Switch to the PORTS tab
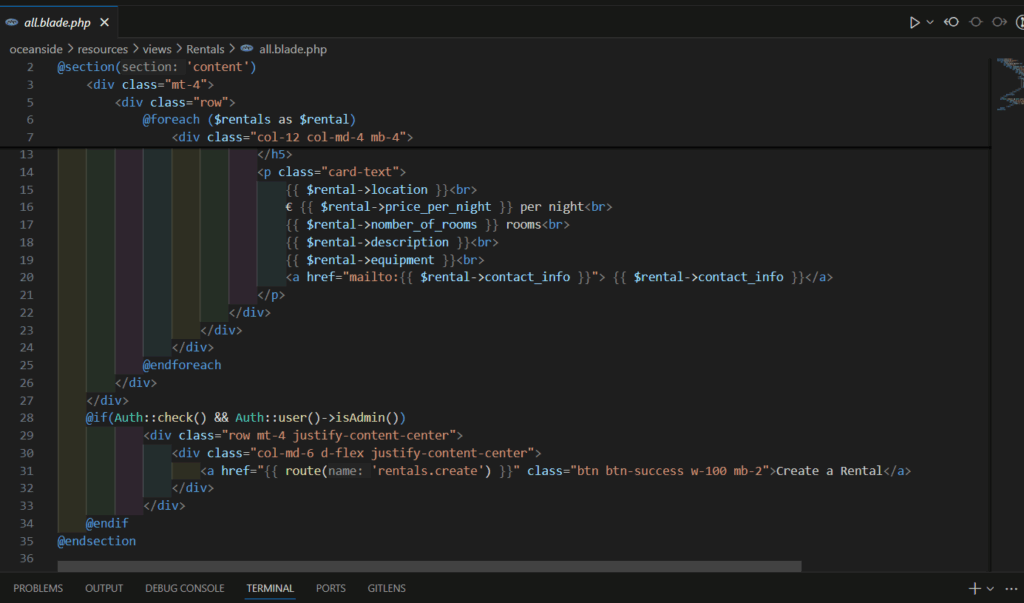Viewport: 1024px width, 603px height. (330, 588)
